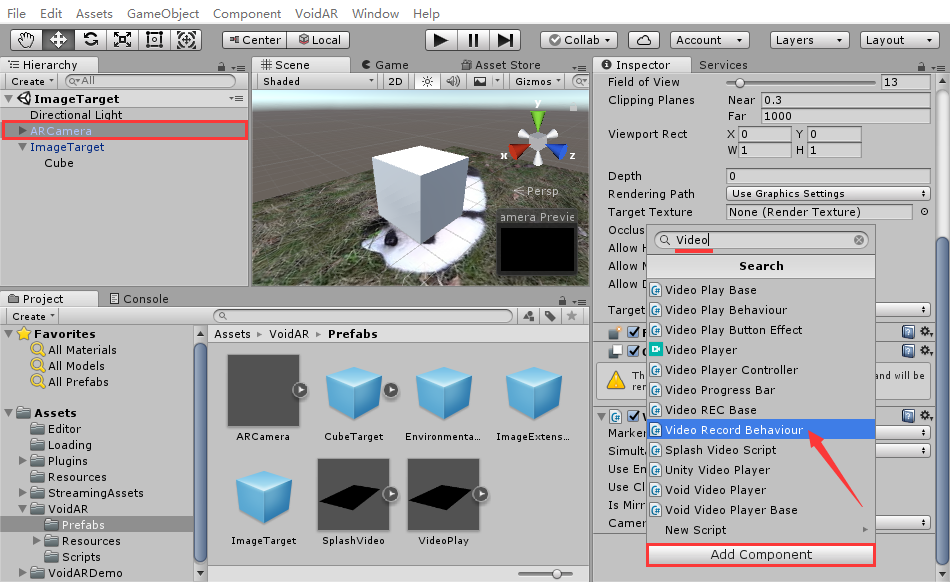This screenshot has height=582, width=950.
Task: Click Search by Type icon in Project
Action: (x=529, y=316)
